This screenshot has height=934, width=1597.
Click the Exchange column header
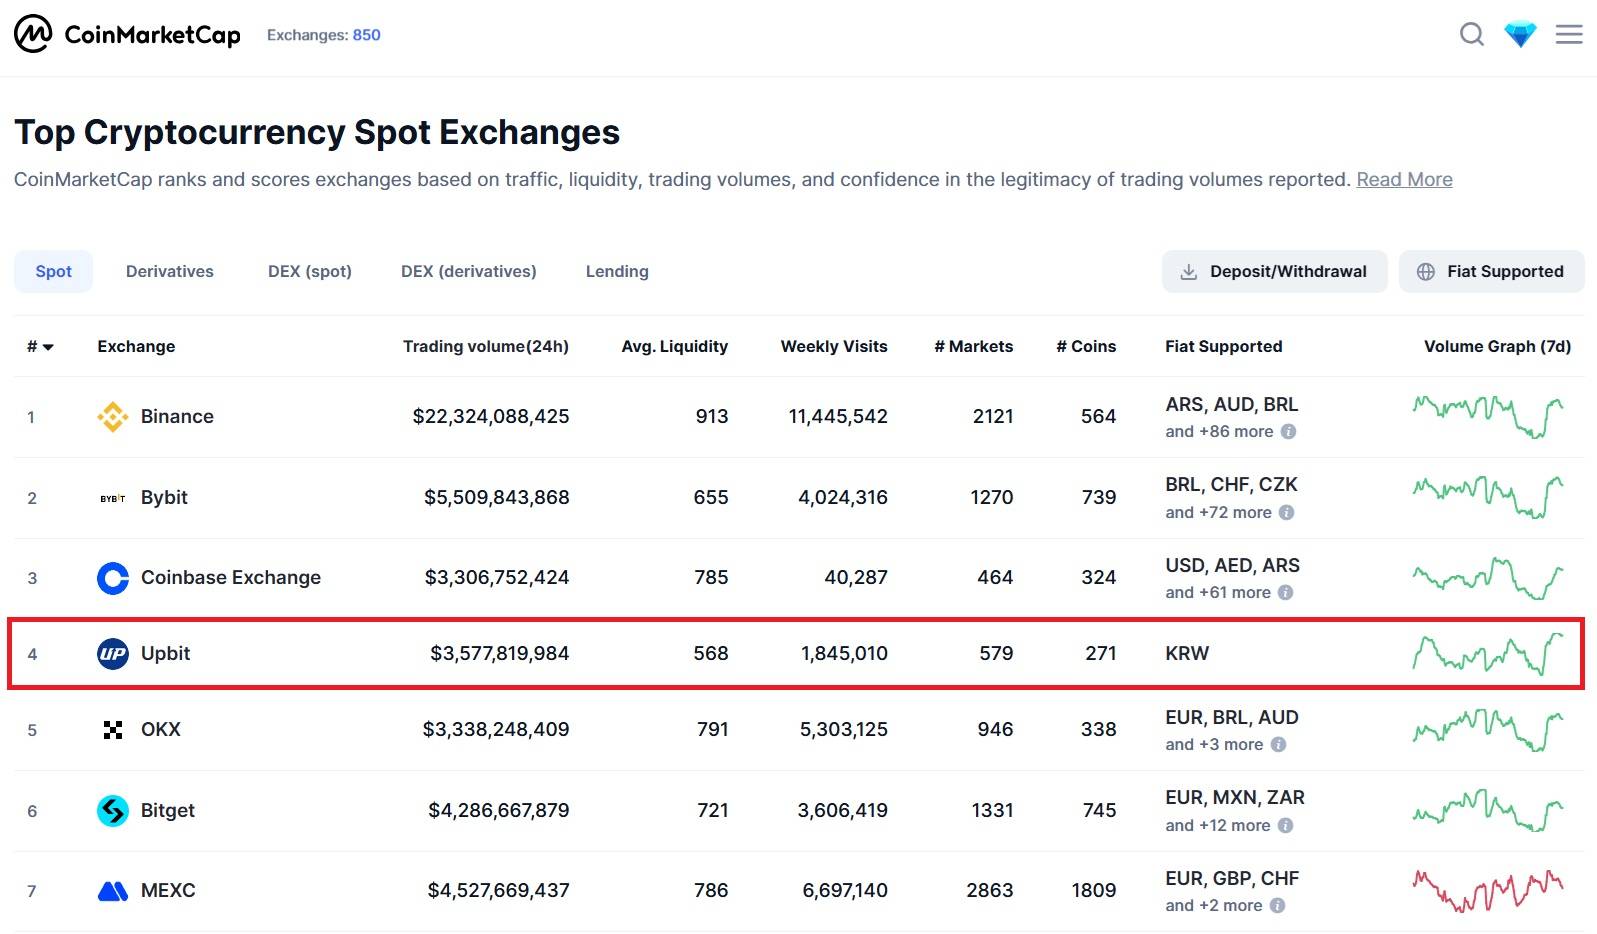click(x=136, y=347)
